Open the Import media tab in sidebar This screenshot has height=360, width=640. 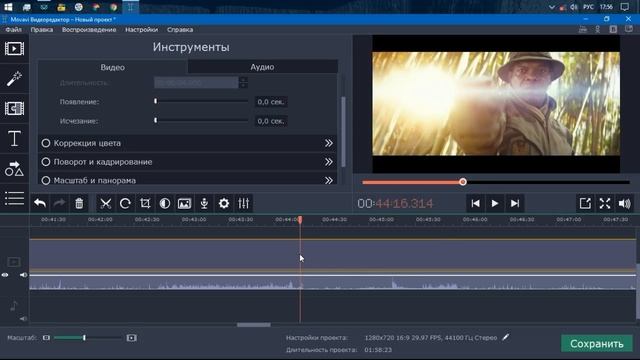14,49
